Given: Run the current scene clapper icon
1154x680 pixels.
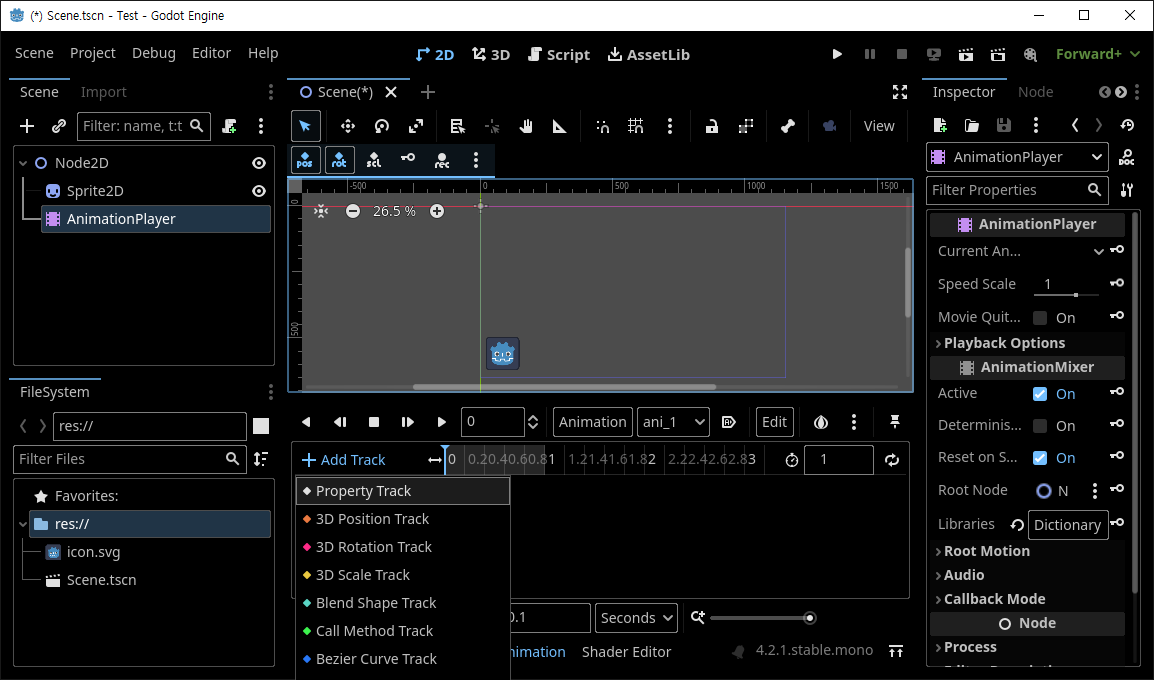Looking at the screenshot, I should tap(966, 54).
